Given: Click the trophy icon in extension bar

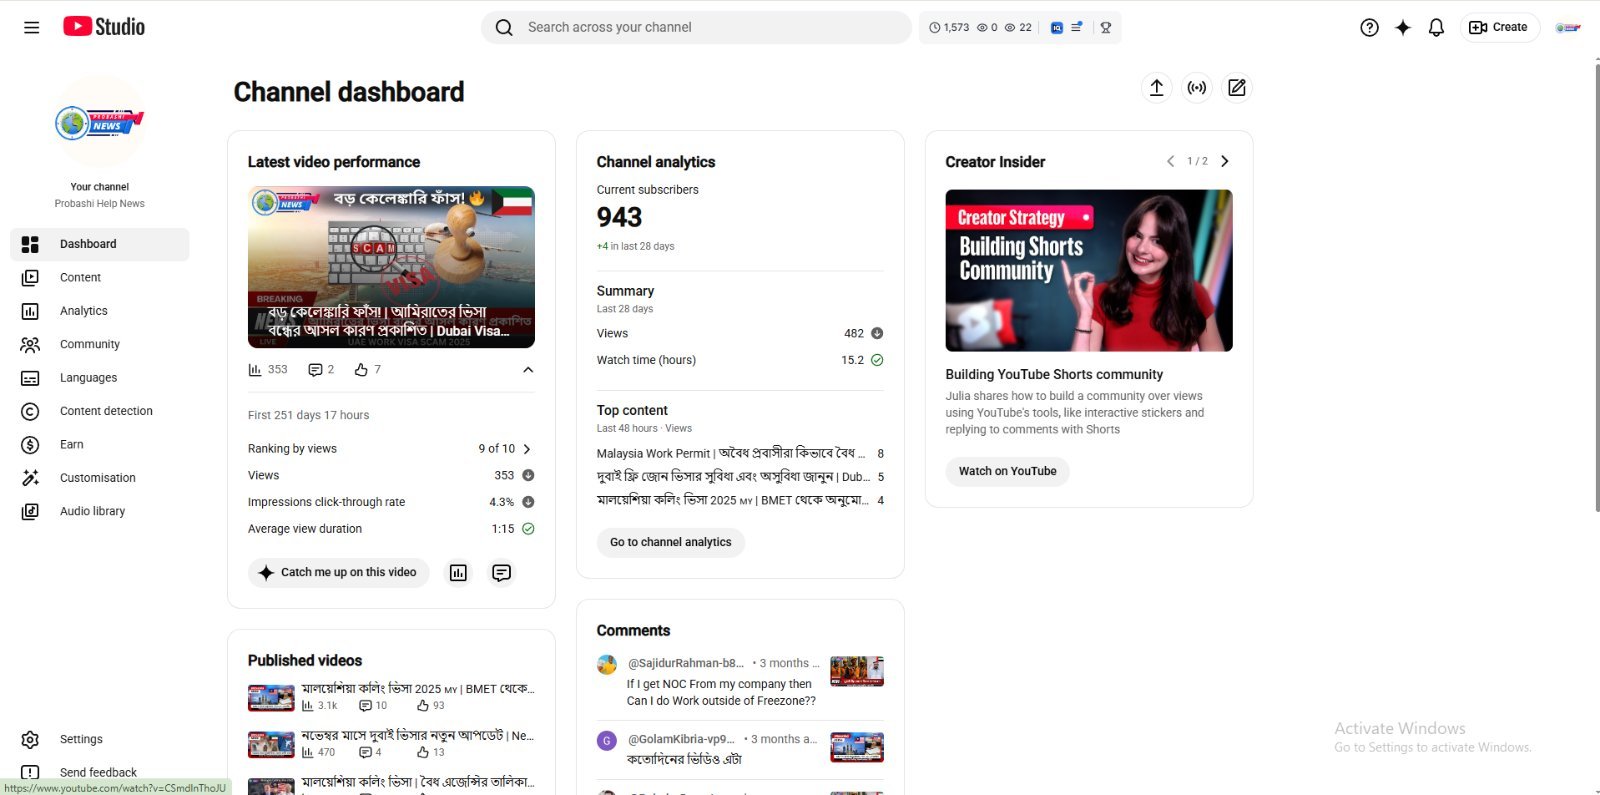Looking at the screenshot, I should 1106,28.
